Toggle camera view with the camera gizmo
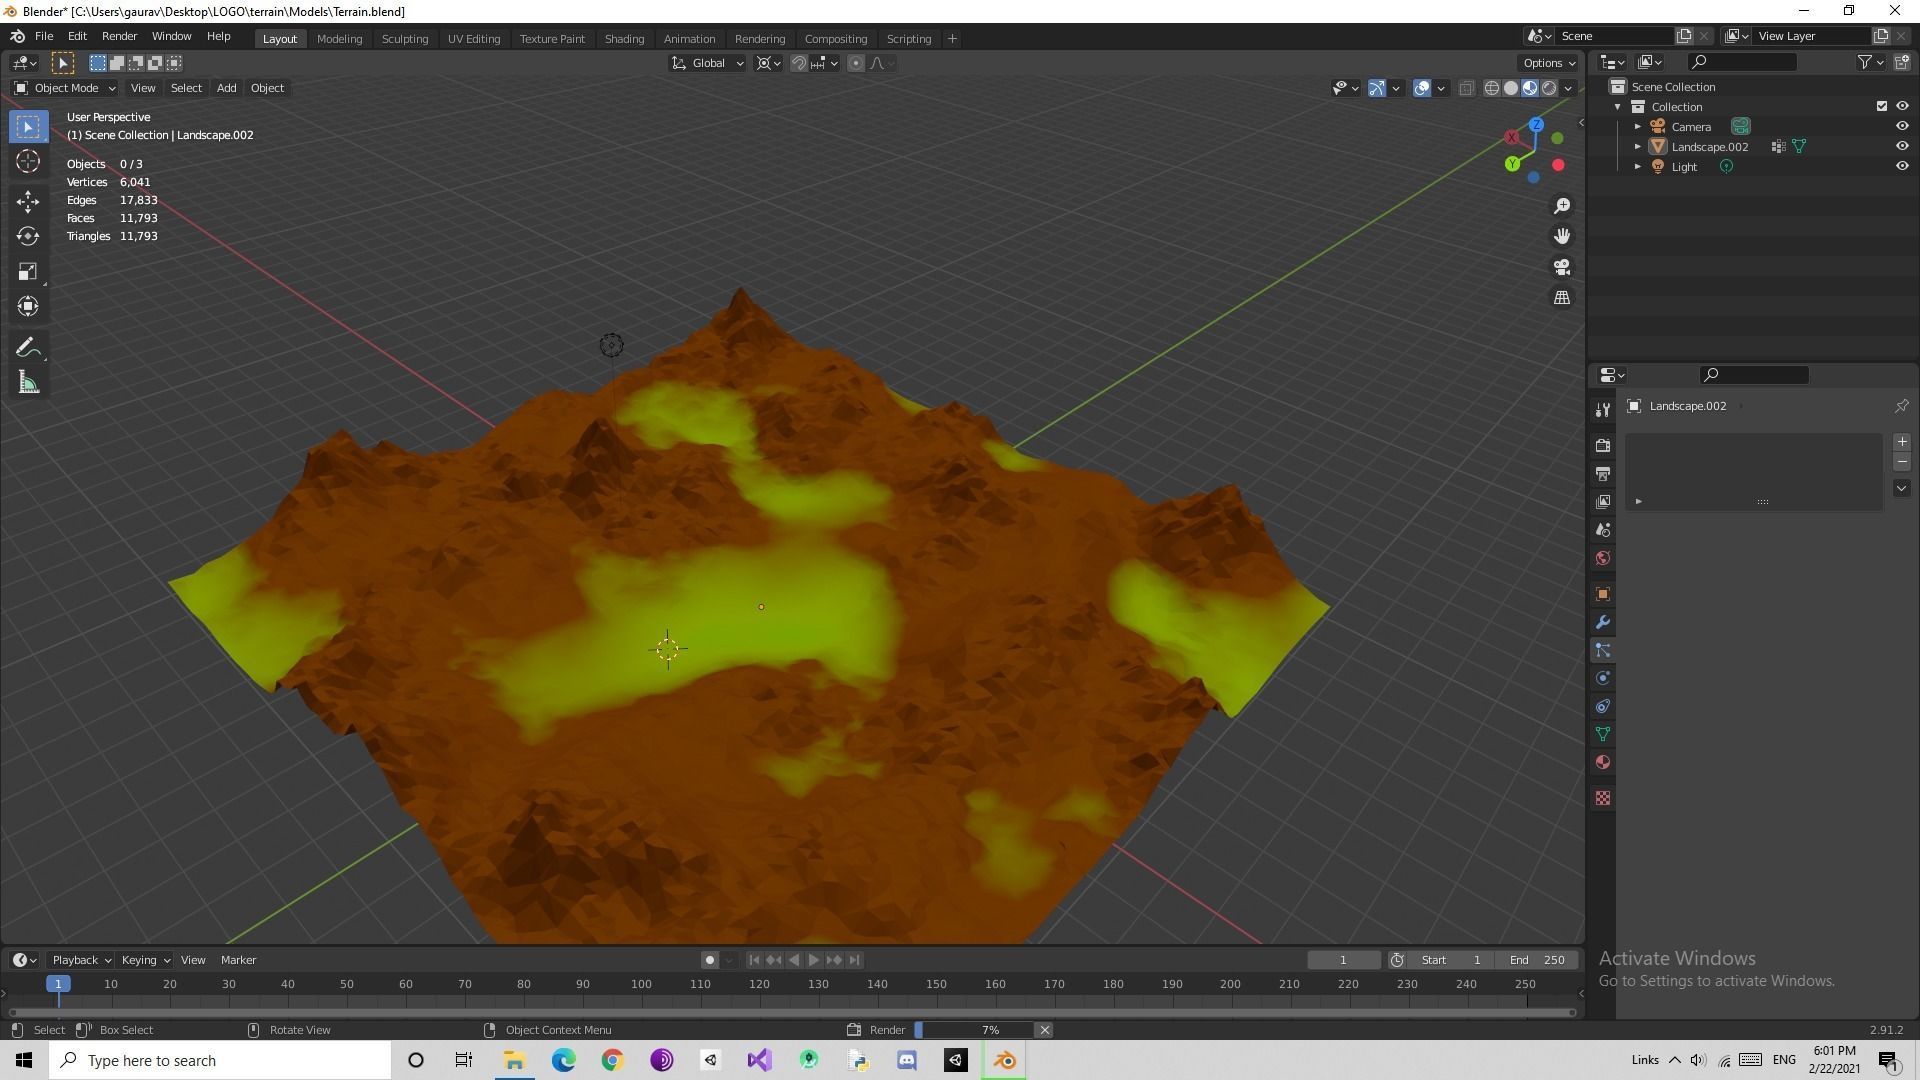Viewport: 1920px width, 1080px height. (x=1562, y=267)
